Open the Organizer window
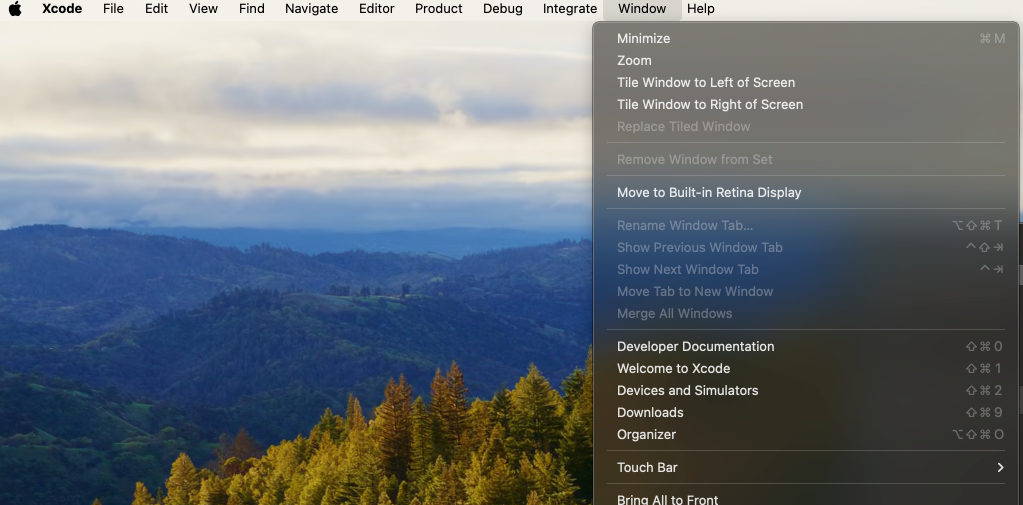Image resolution: width=1023 pixels, height=505 pixels. tap(646, 435)
